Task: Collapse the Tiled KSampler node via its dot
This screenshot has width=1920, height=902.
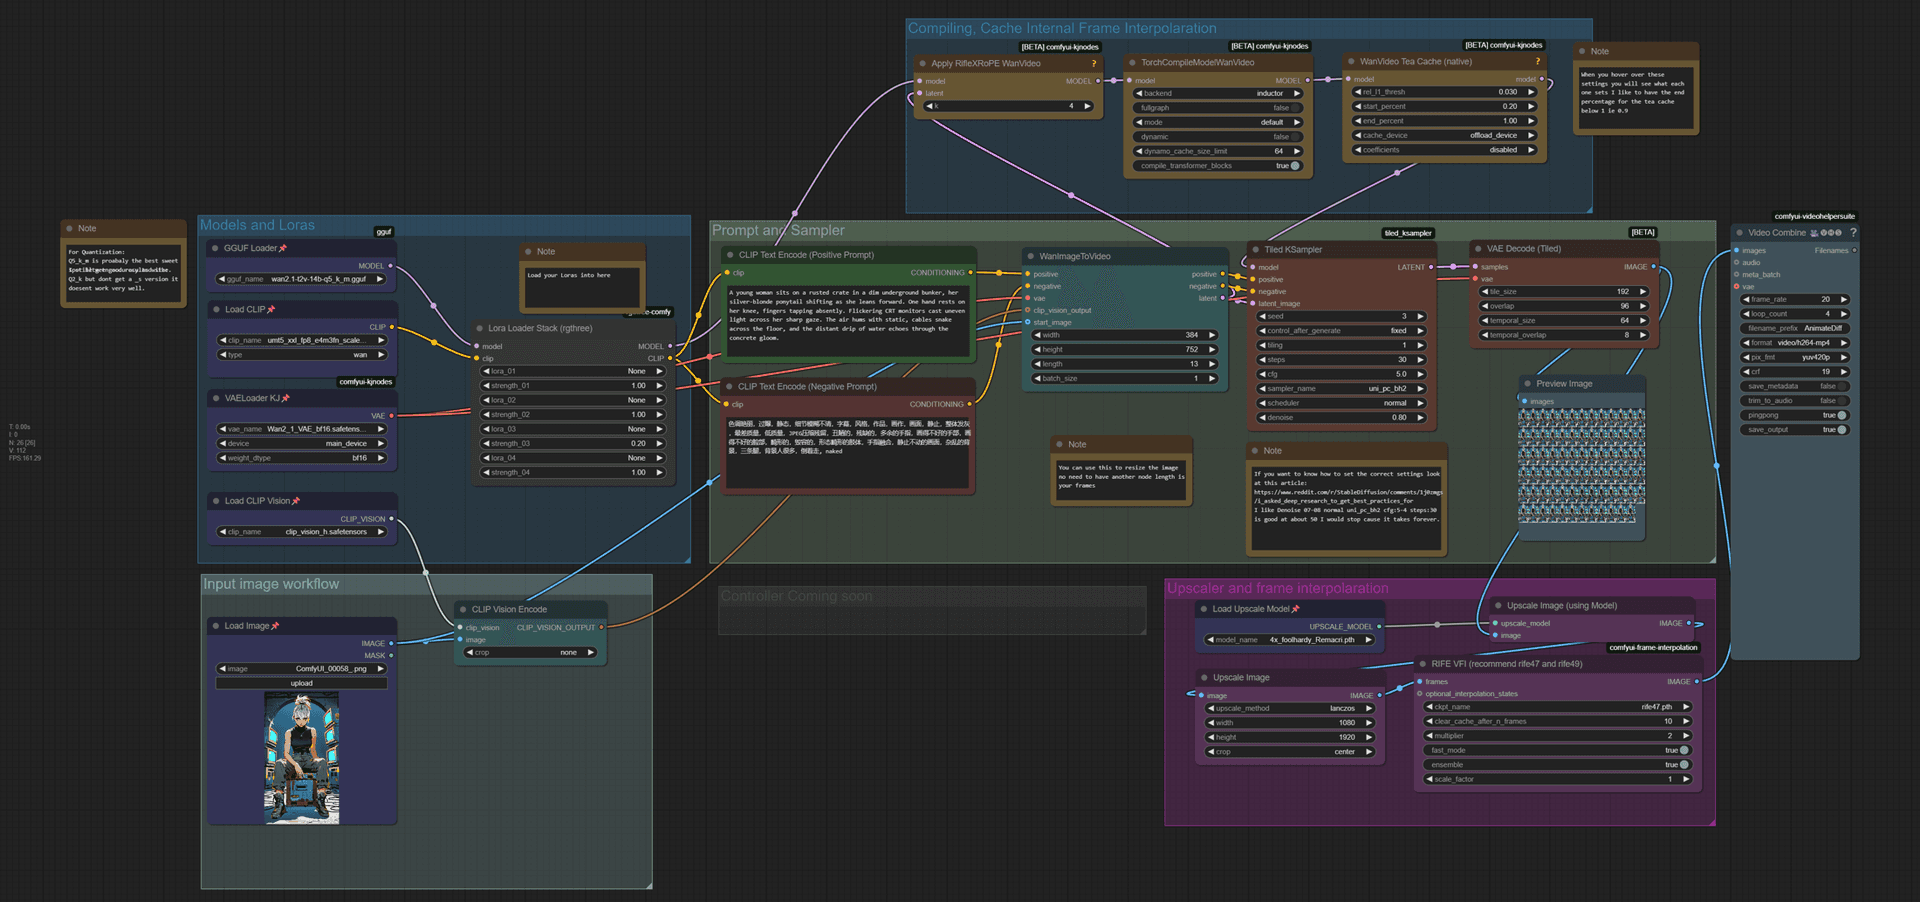Action: pos(1256,250)
